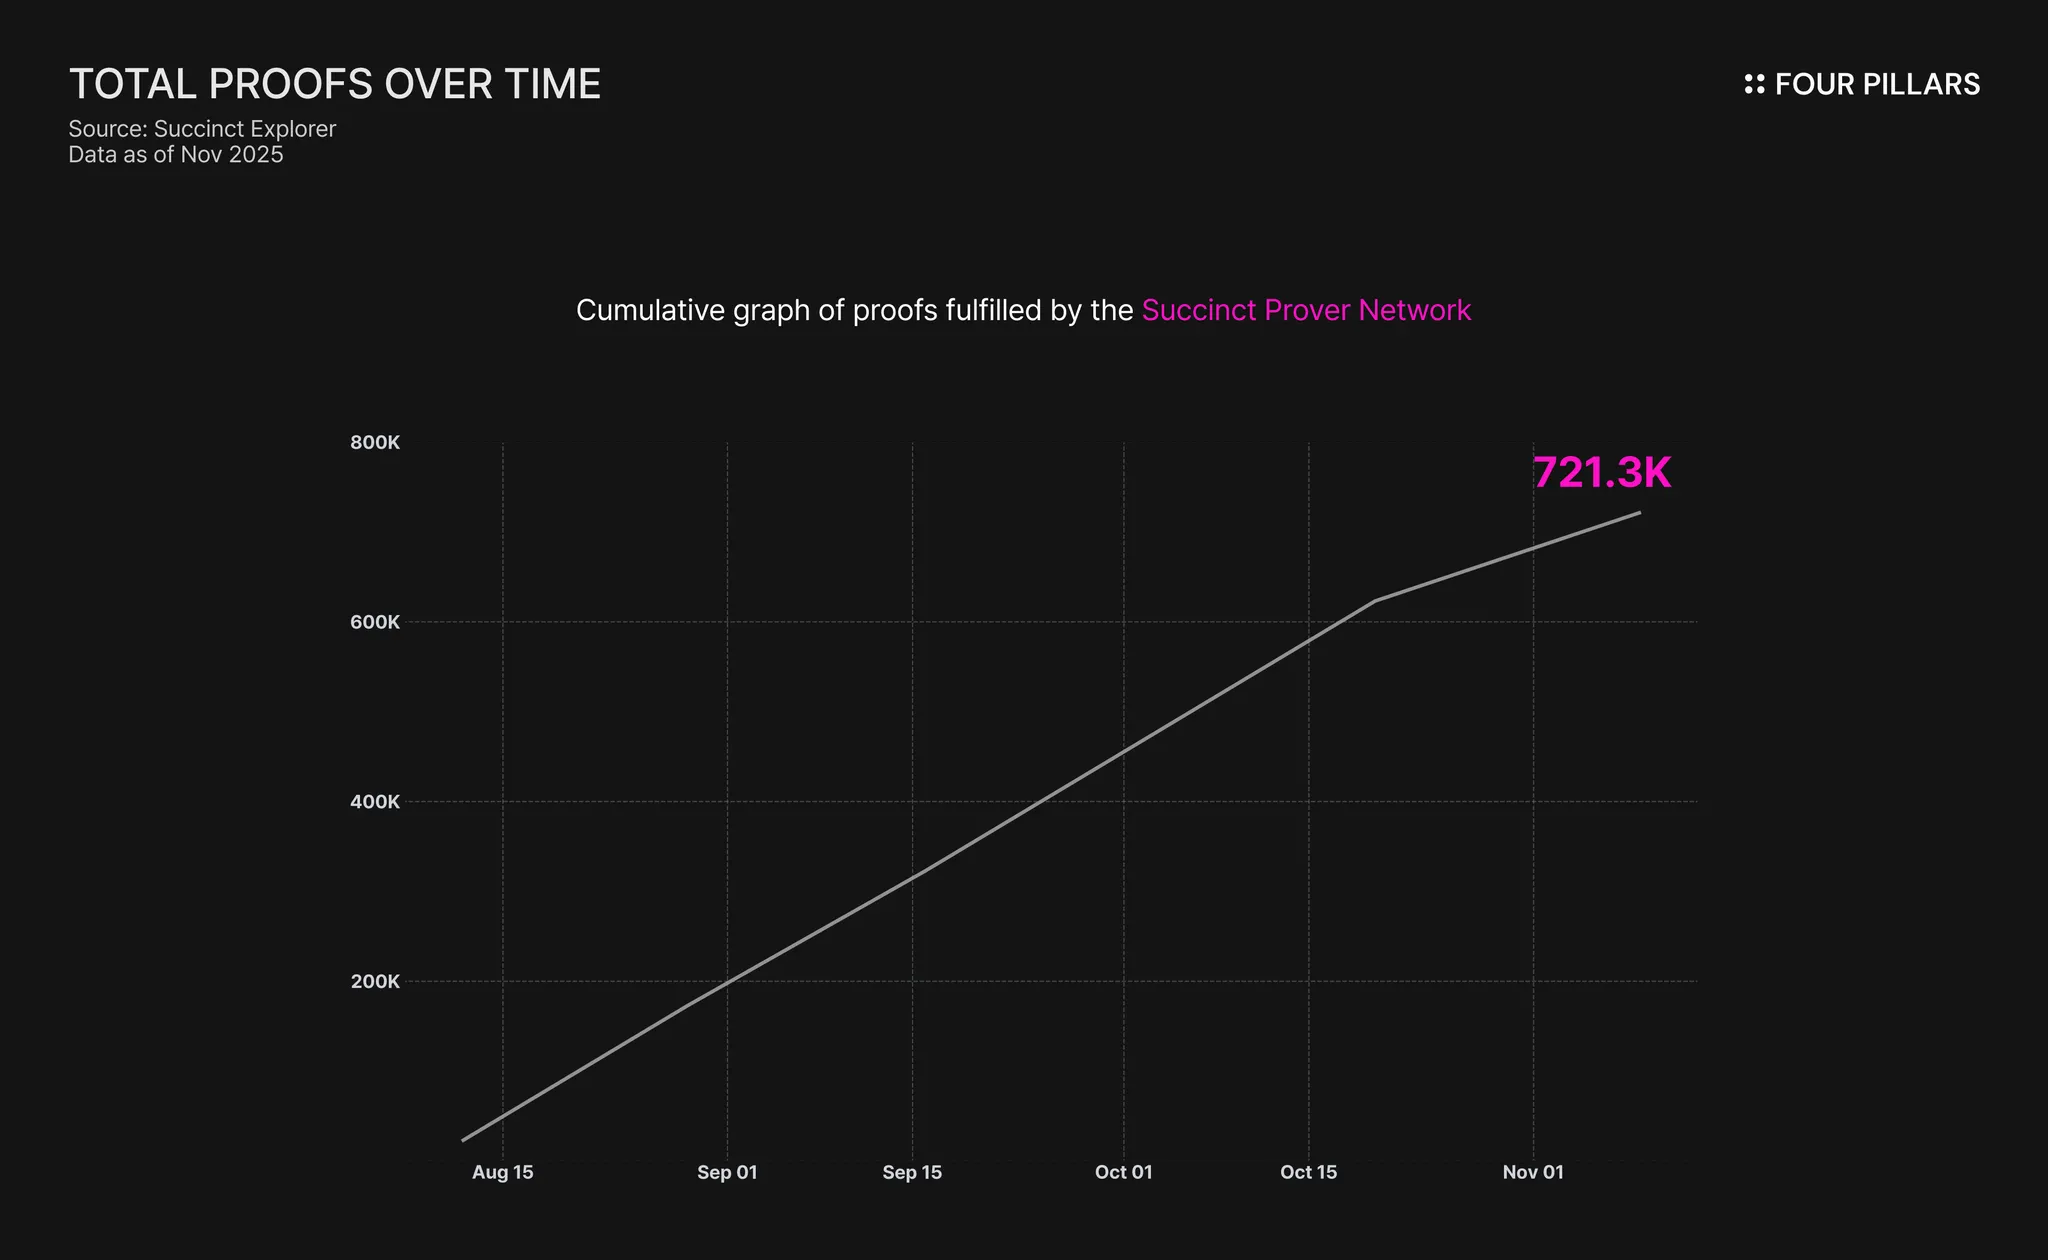Click the Sep 01 axis label
Viewport: 2048px width, 1260px height.
point(727,1172)
